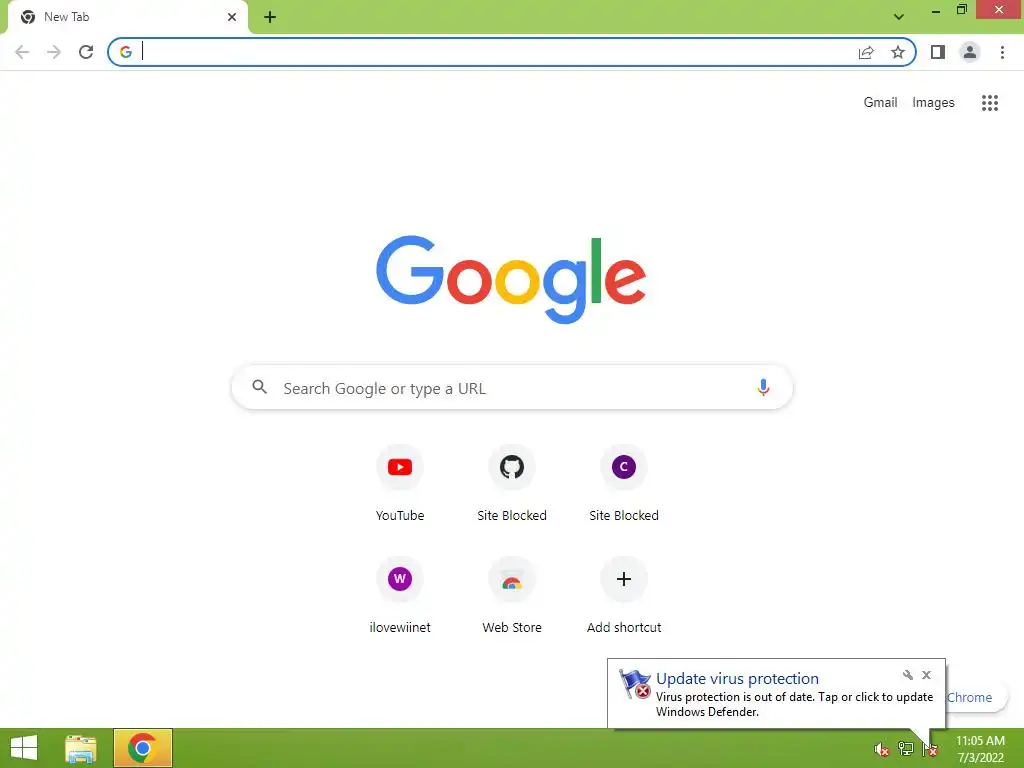Open the Web Store shortcut
The width and height of the screenshot is (1024, 768).
[x=512, y=595]
